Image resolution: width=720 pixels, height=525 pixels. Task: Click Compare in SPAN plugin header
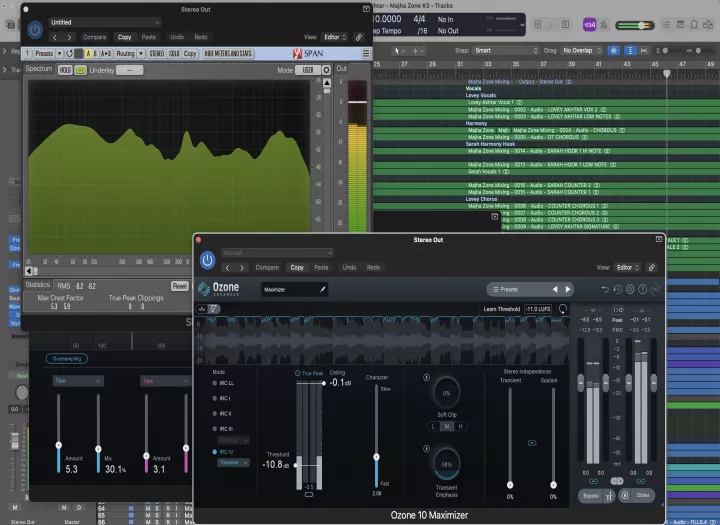coord(94,37)
